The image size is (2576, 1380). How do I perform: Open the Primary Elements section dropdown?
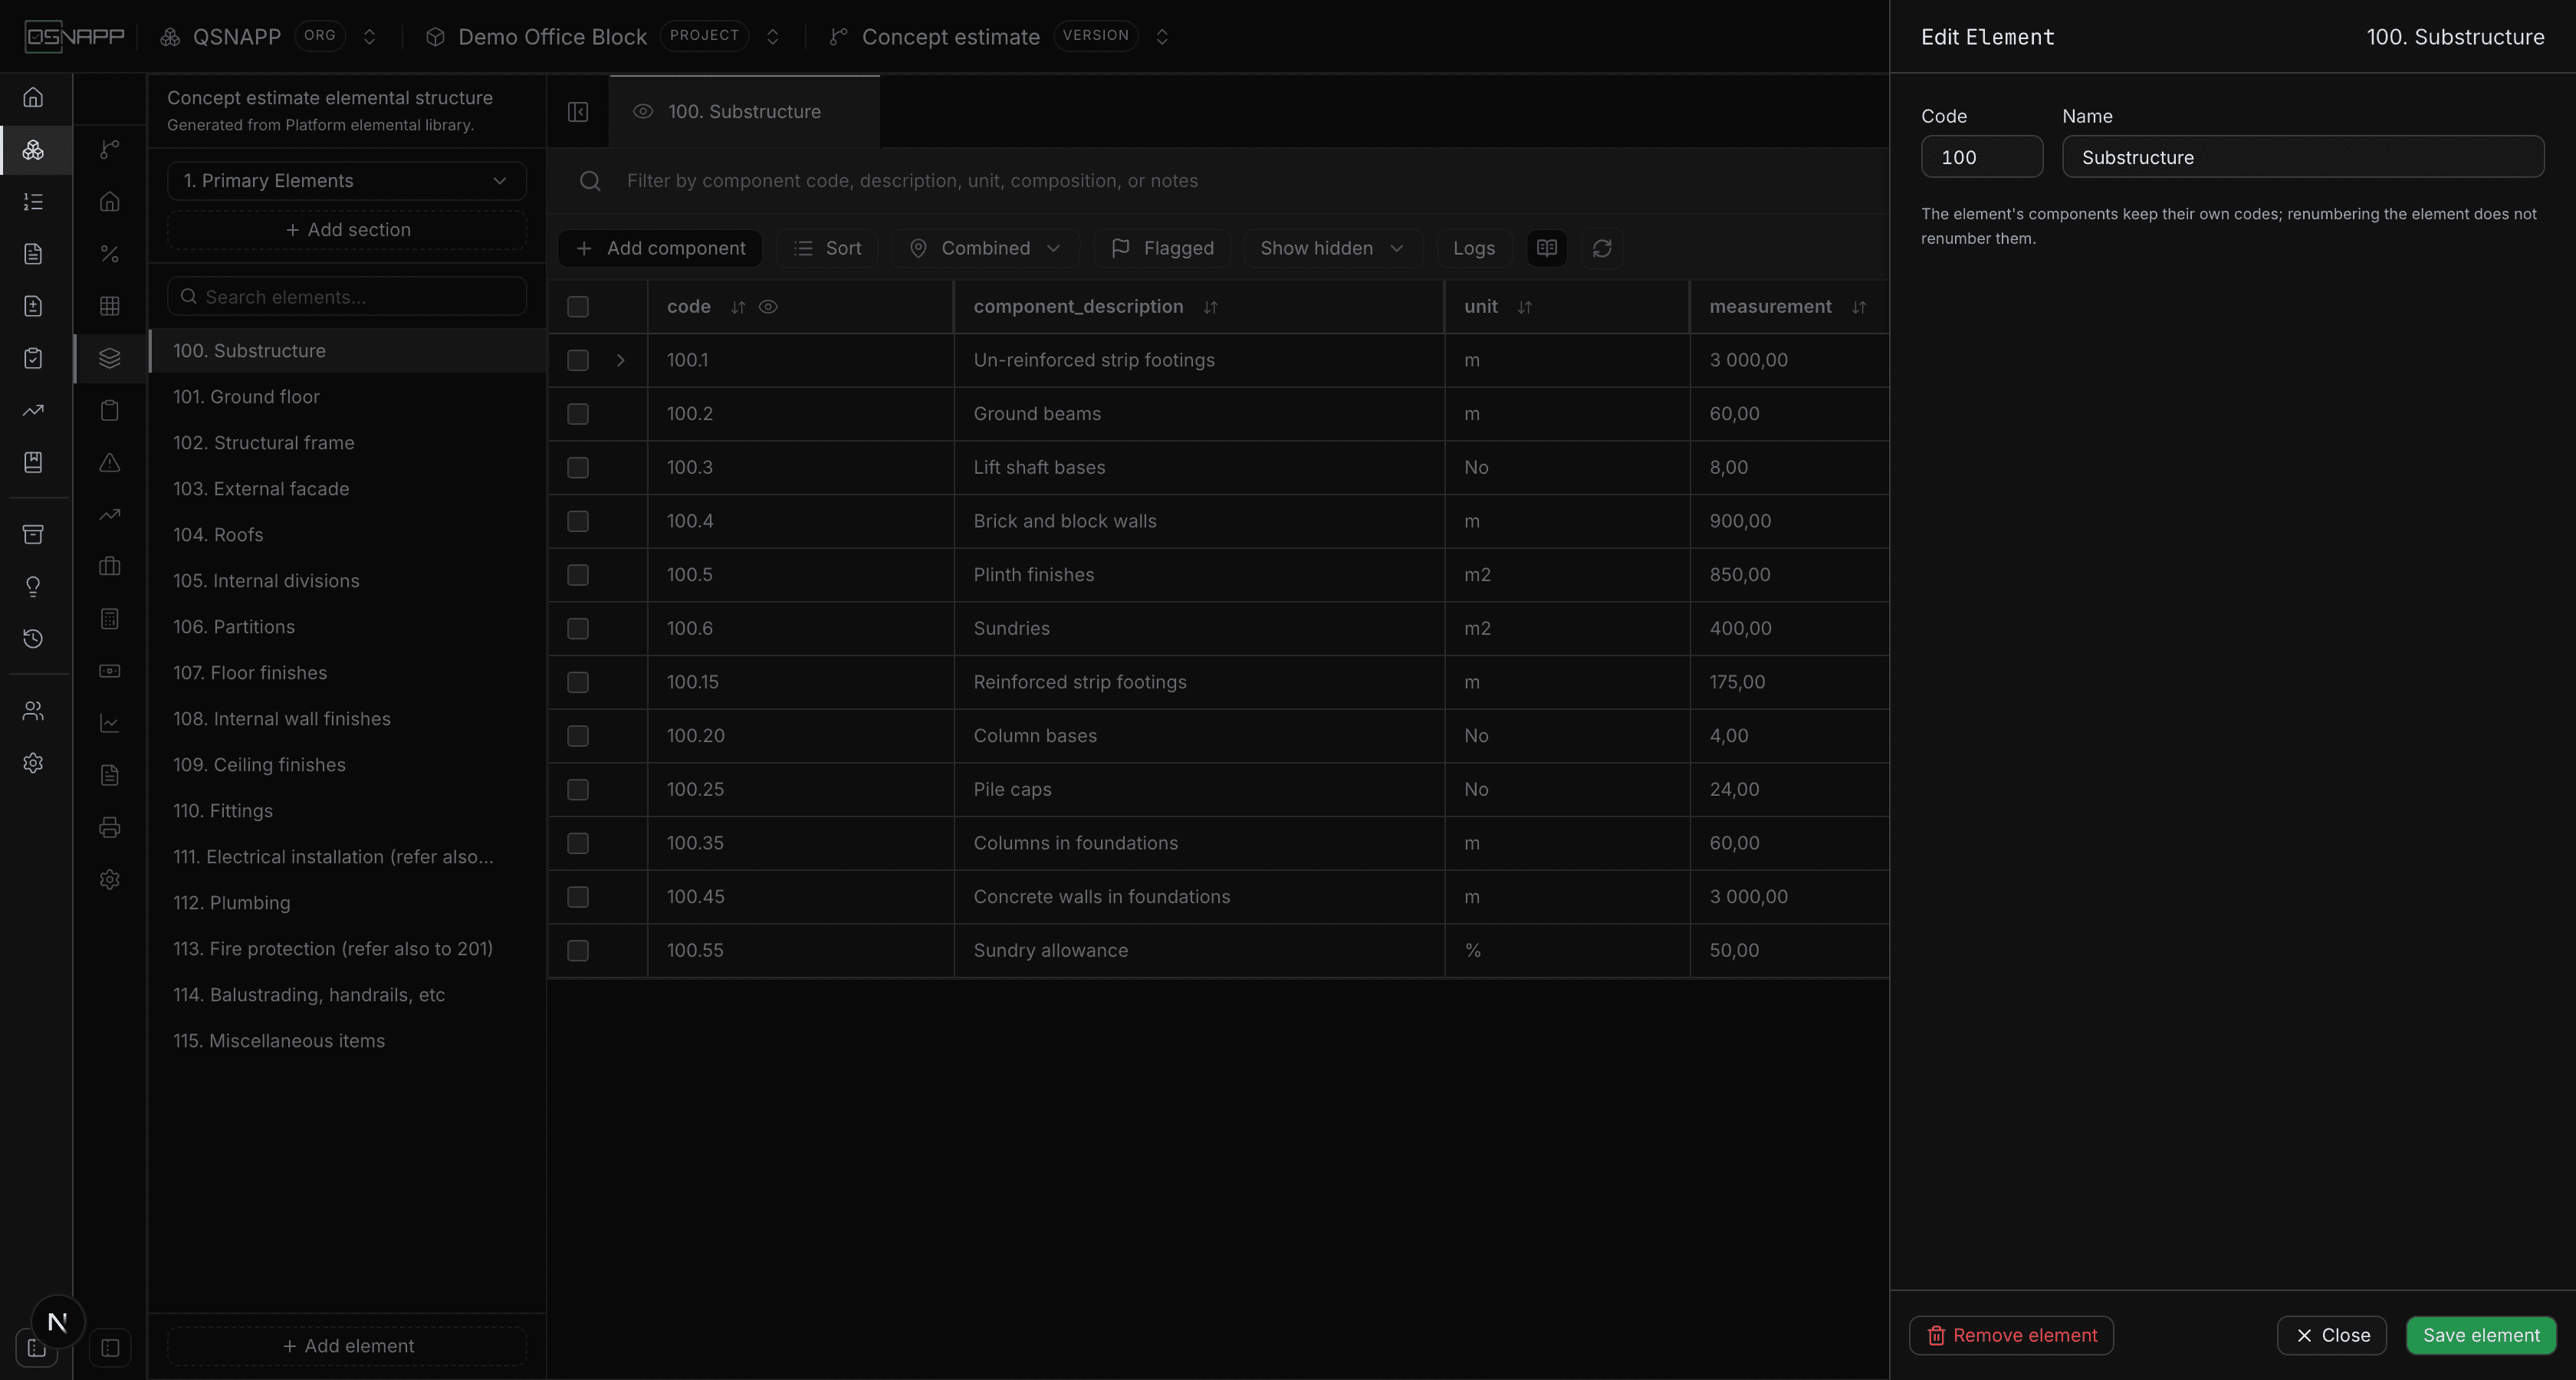tap(346, 181)
